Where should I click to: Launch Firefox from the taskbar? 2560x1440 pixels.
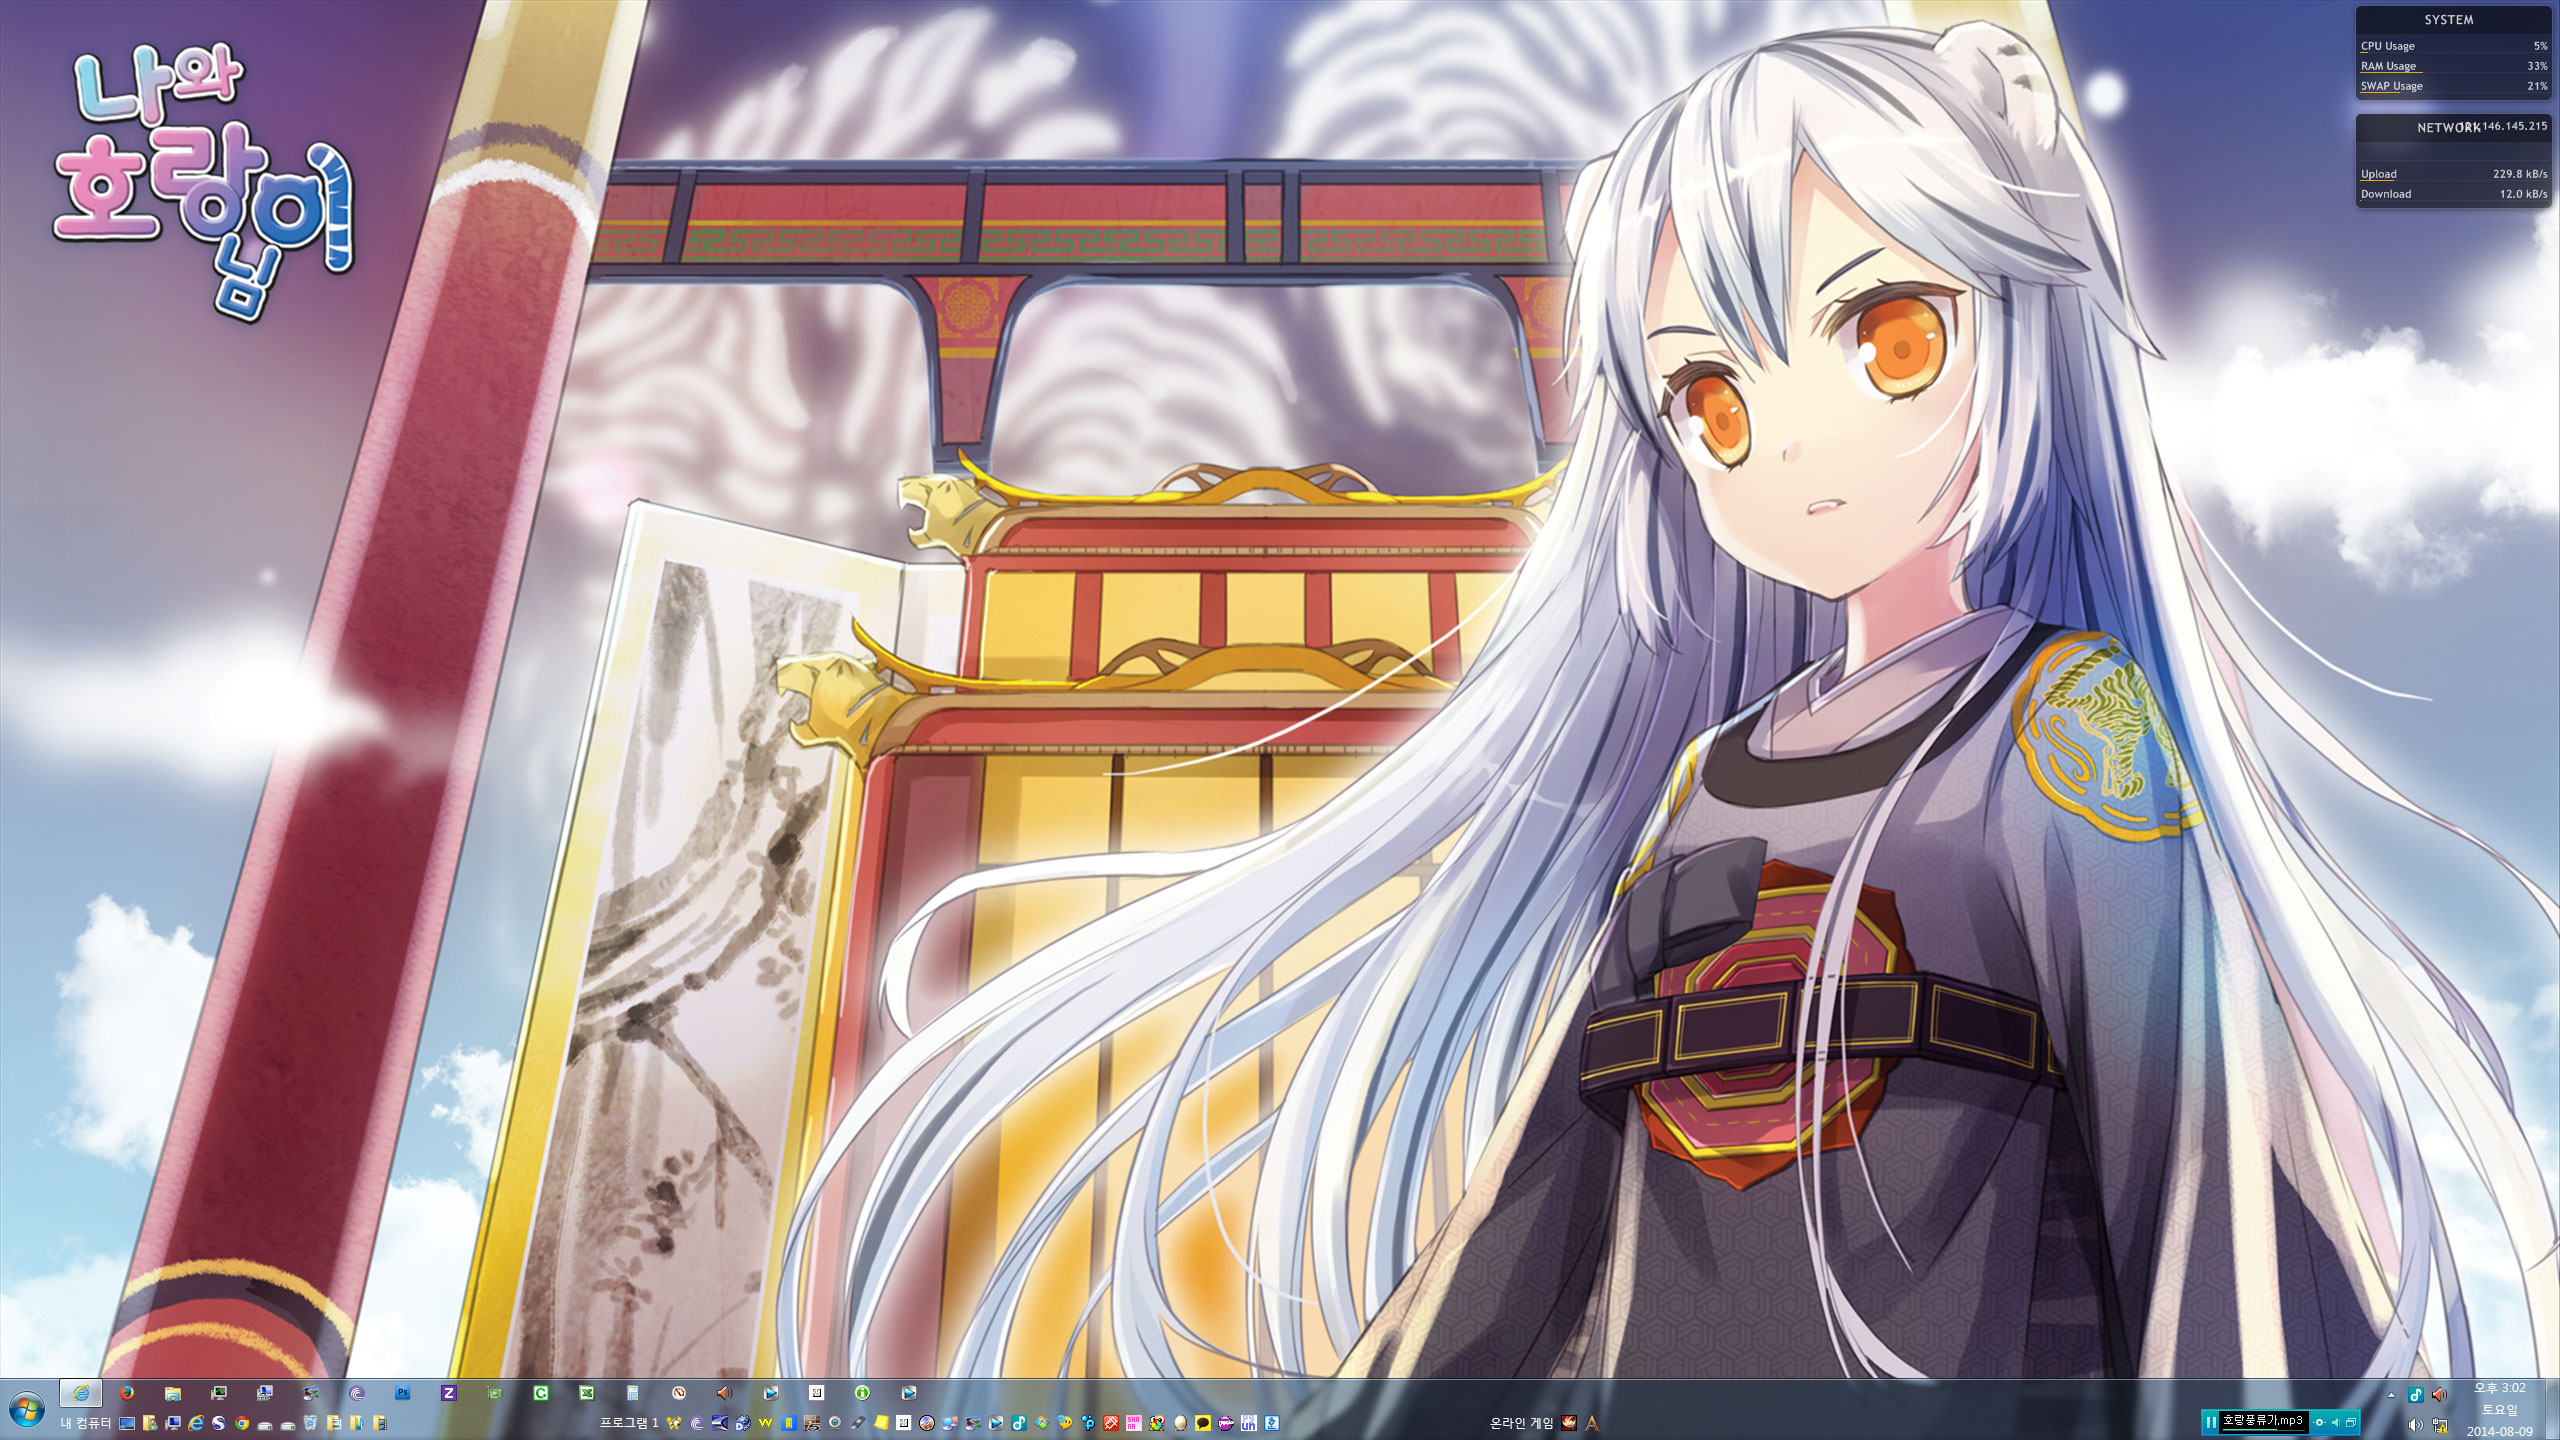(x=127, y=1393)
